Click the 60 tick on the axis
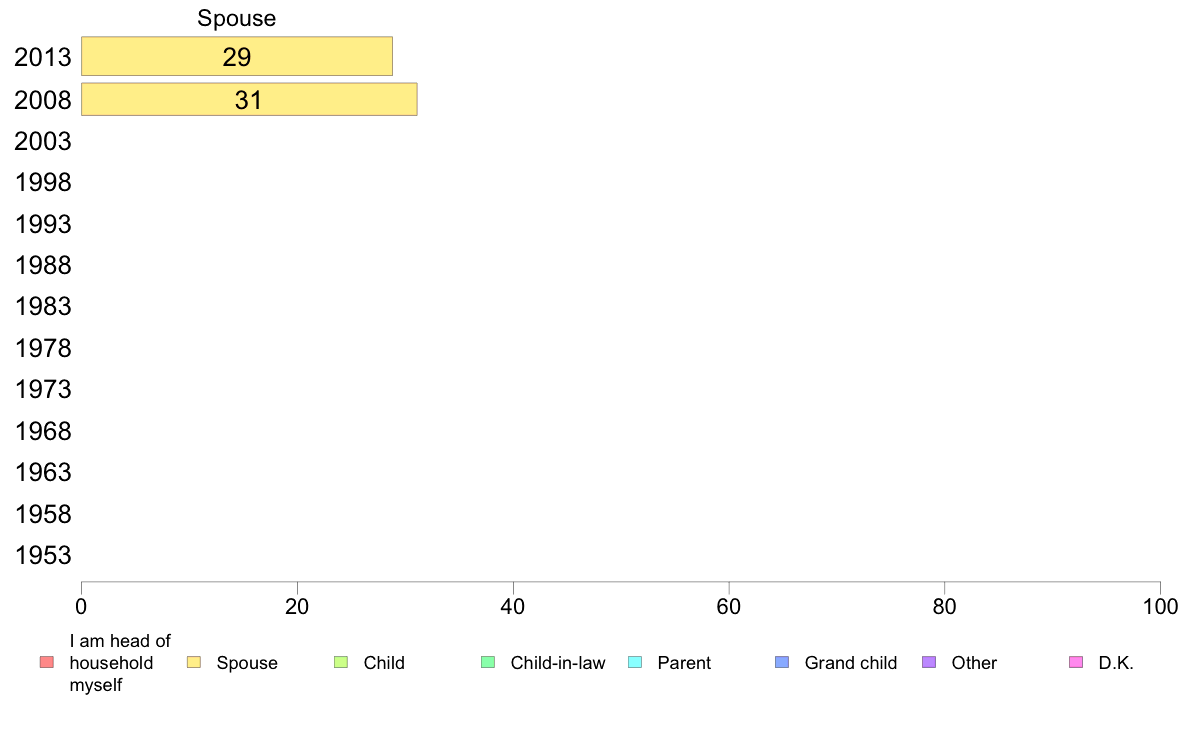Screen dimensions: 1188x736 [x=729, y=606]
